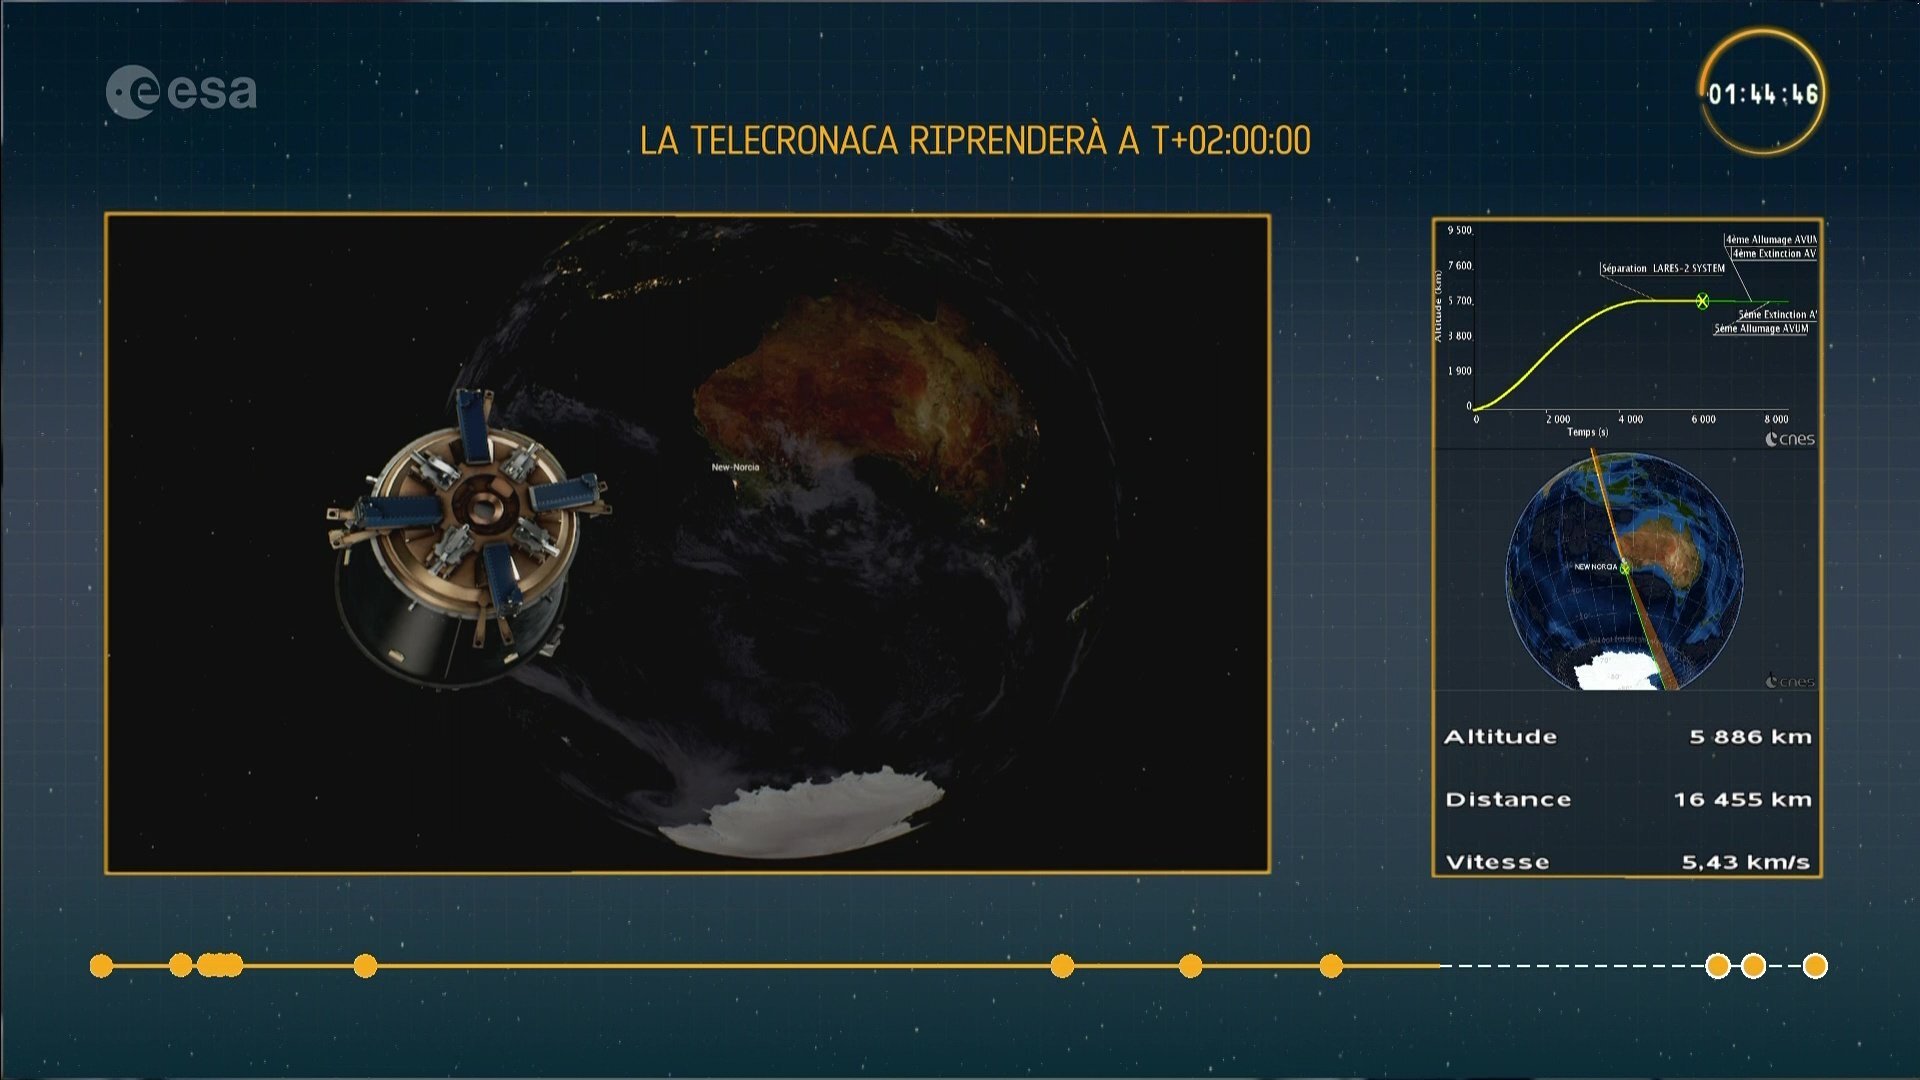Click the ESA logo
The width and height of the screenshot is (1920, 1080).
pos(181,92)
